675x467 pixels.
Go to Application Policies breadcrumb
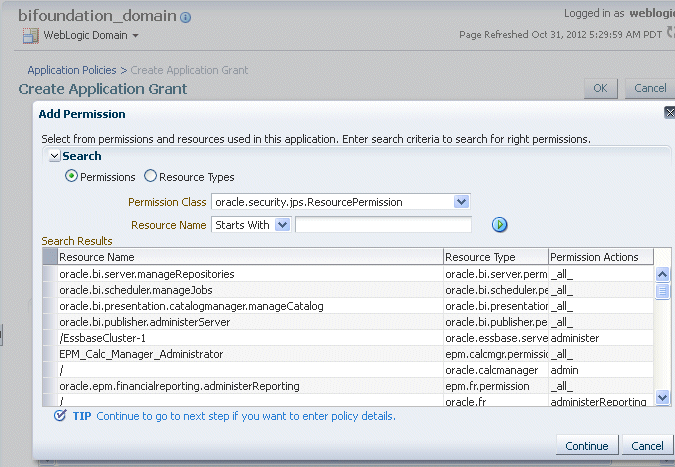72,70
